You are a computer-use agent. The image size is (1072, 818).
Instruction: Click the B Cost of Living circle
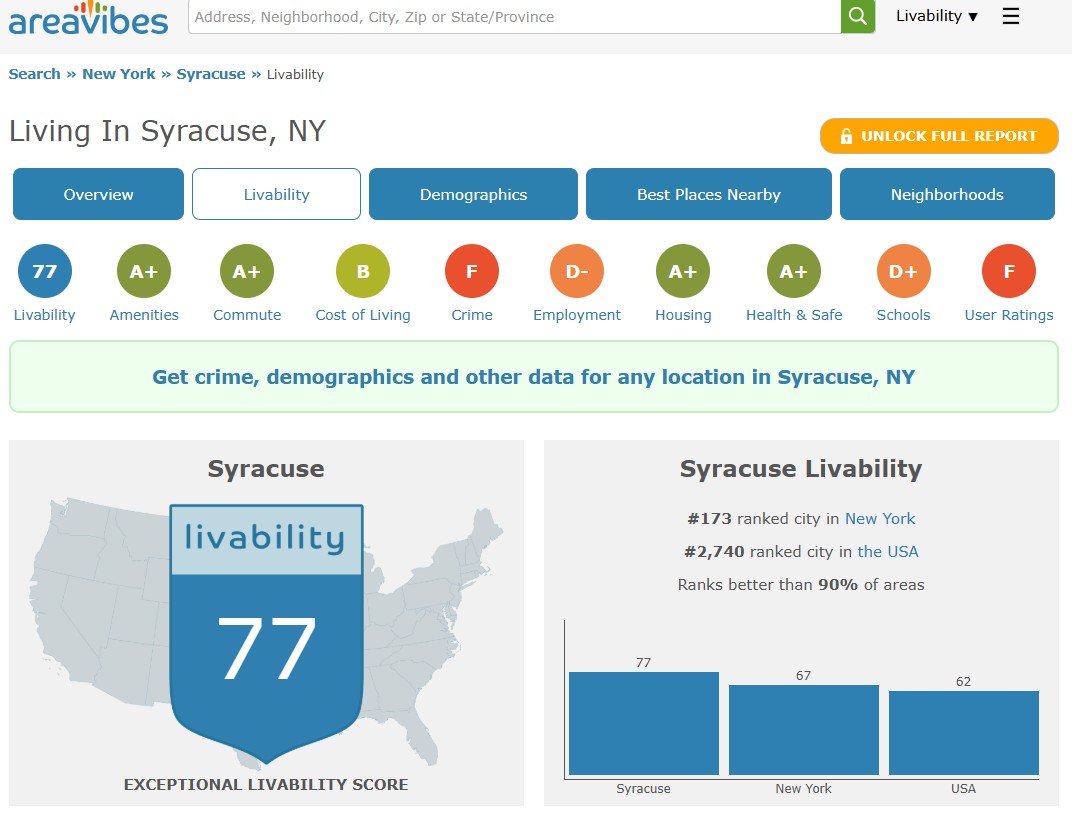tap(363, 271)
